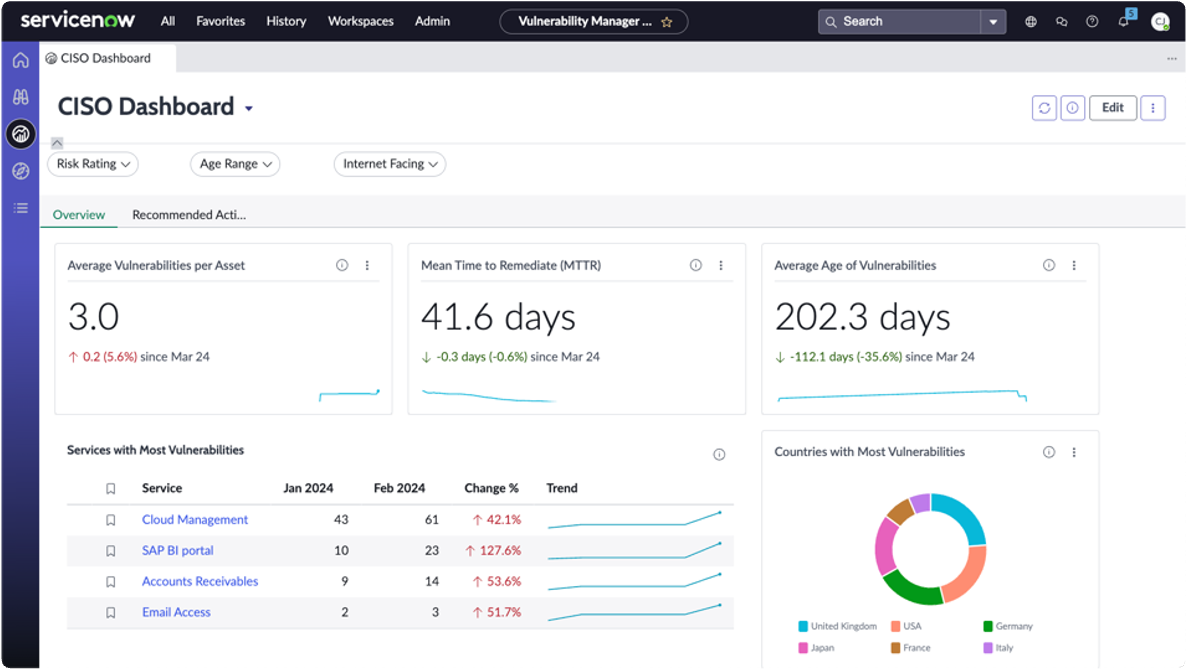Expand the Internet Facing filter dropdown

(x=390, y=164)
